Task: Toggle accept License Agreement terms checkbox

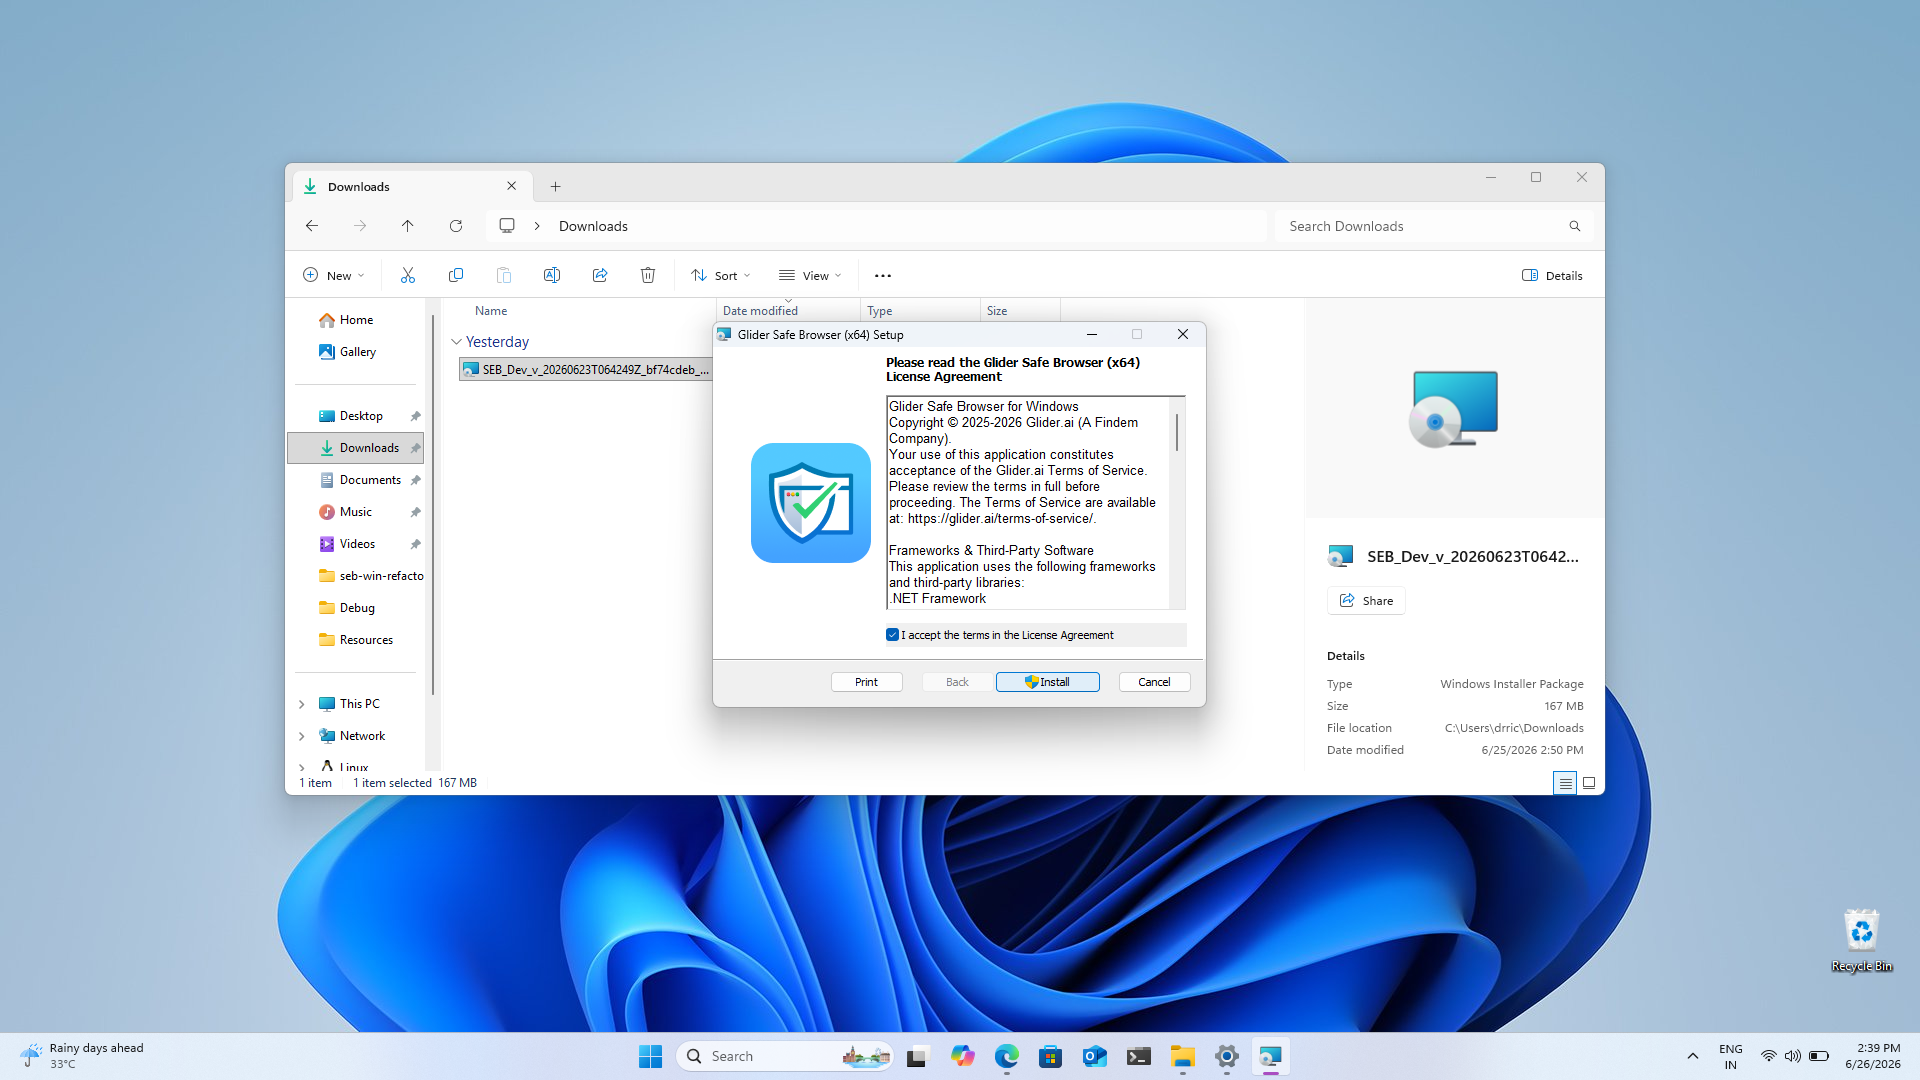Action: [x=893, y=635]
